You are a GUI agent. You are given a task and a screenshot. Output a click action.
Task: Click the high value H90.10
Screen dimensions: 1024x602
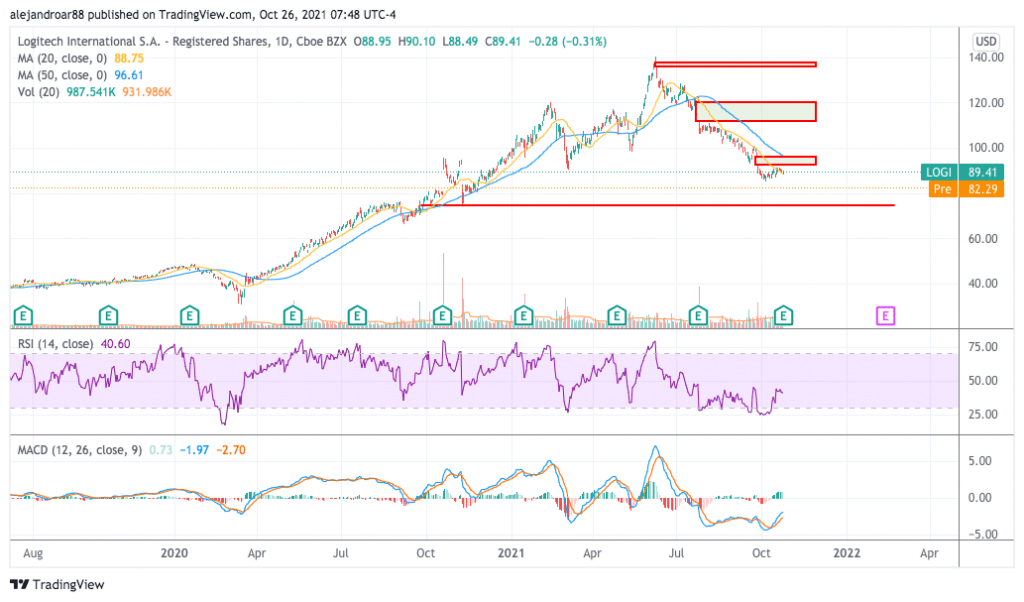point(417,42)
